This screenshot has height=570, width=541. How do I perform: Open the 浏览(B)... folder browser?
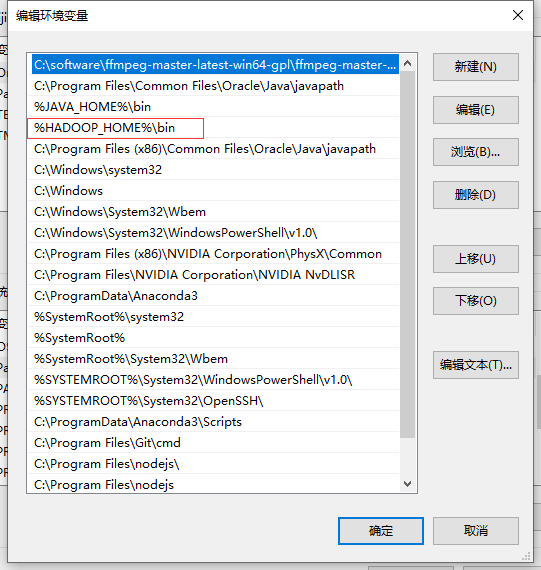click(x=476, y=152)
